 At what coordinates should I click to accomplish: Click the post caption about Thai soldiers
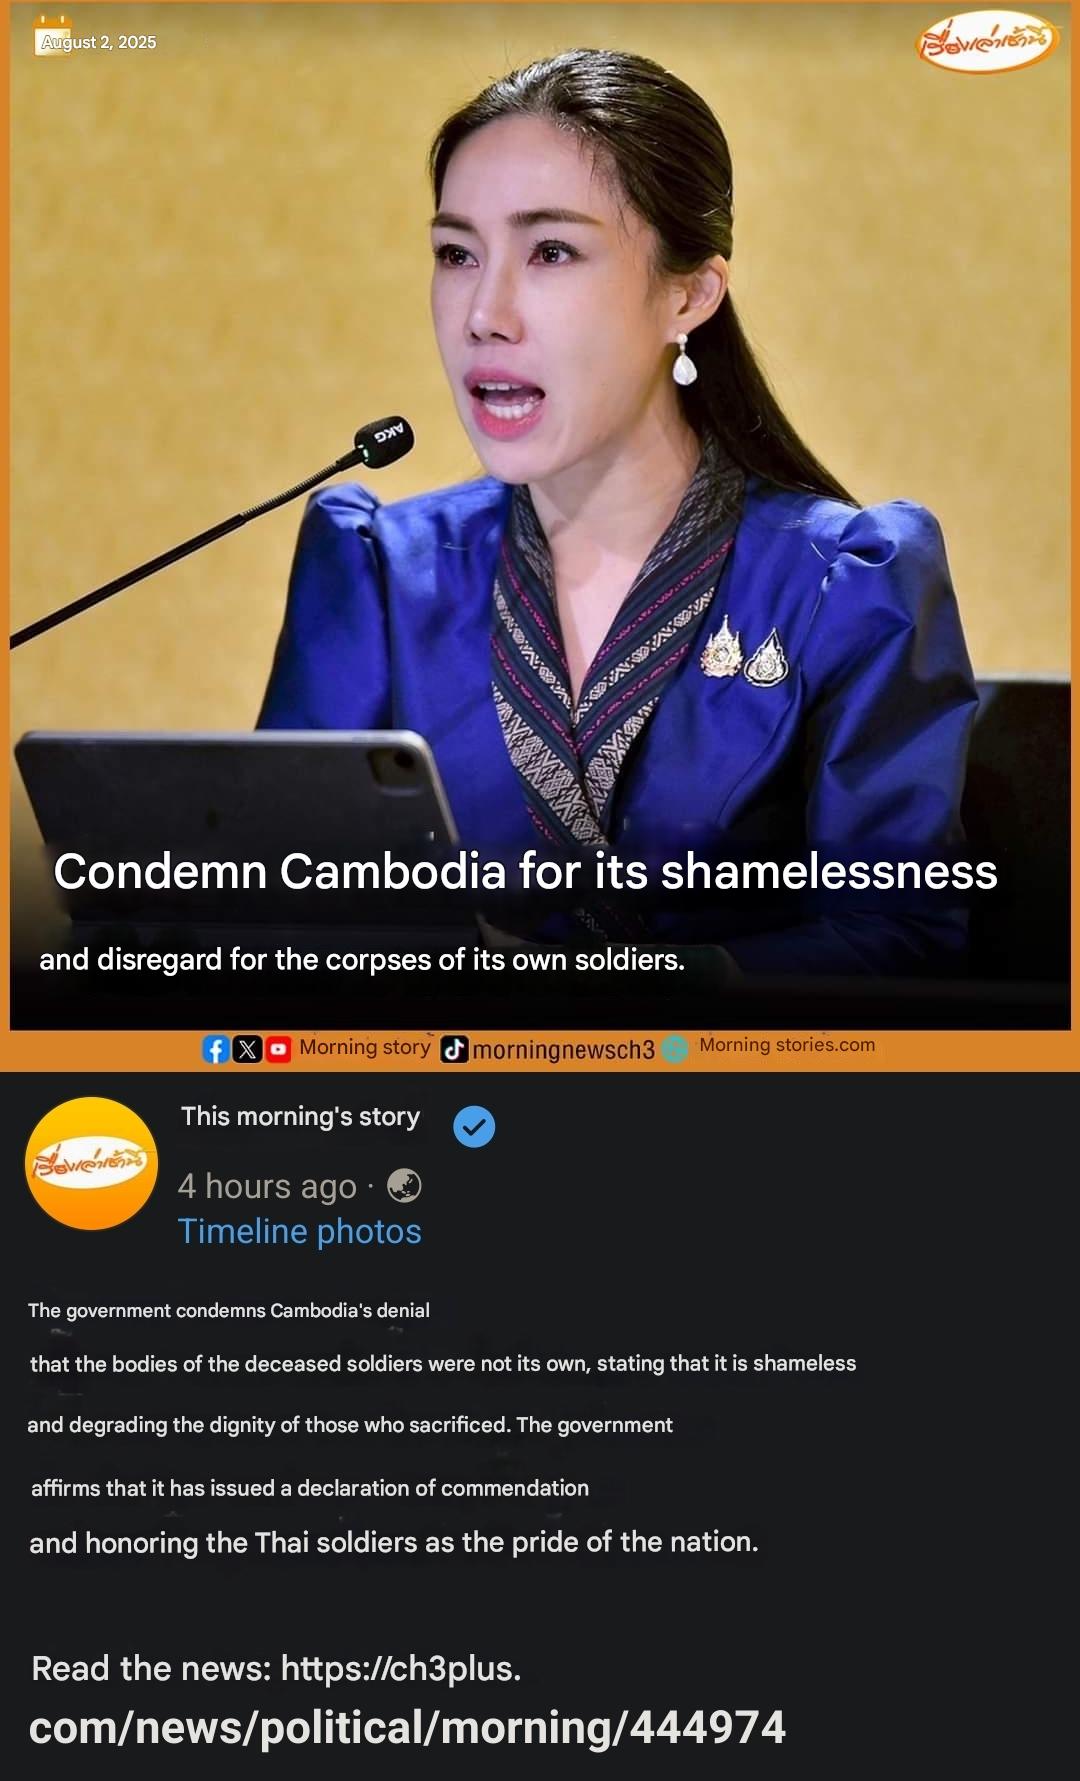442,1426
